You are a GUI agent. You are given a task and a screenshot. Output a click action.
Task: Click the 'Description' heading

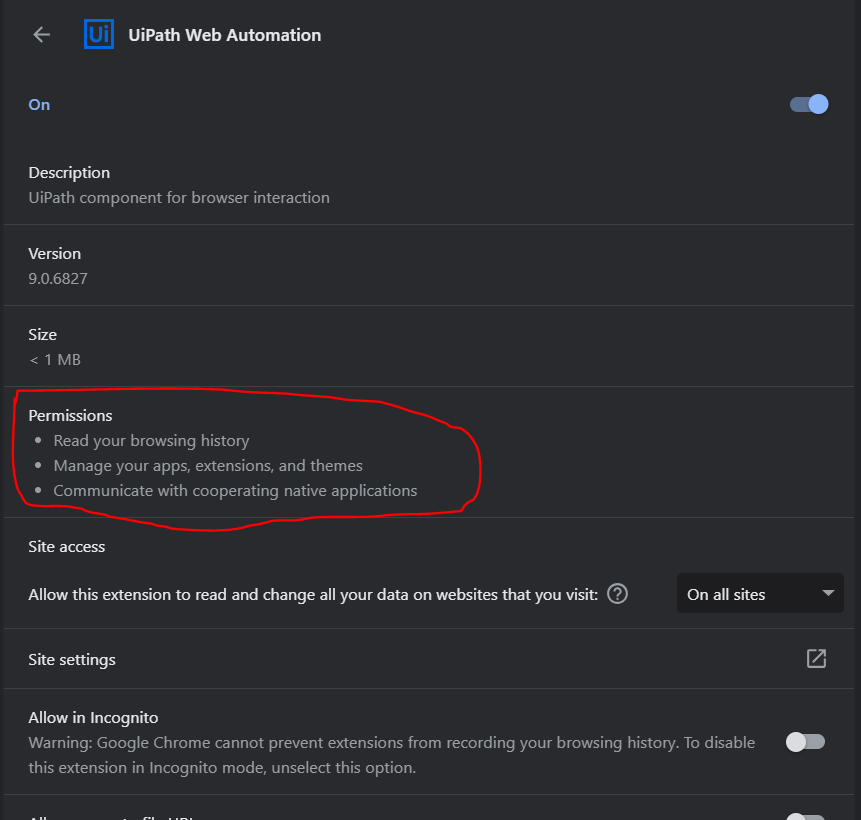tap(69, 172)
